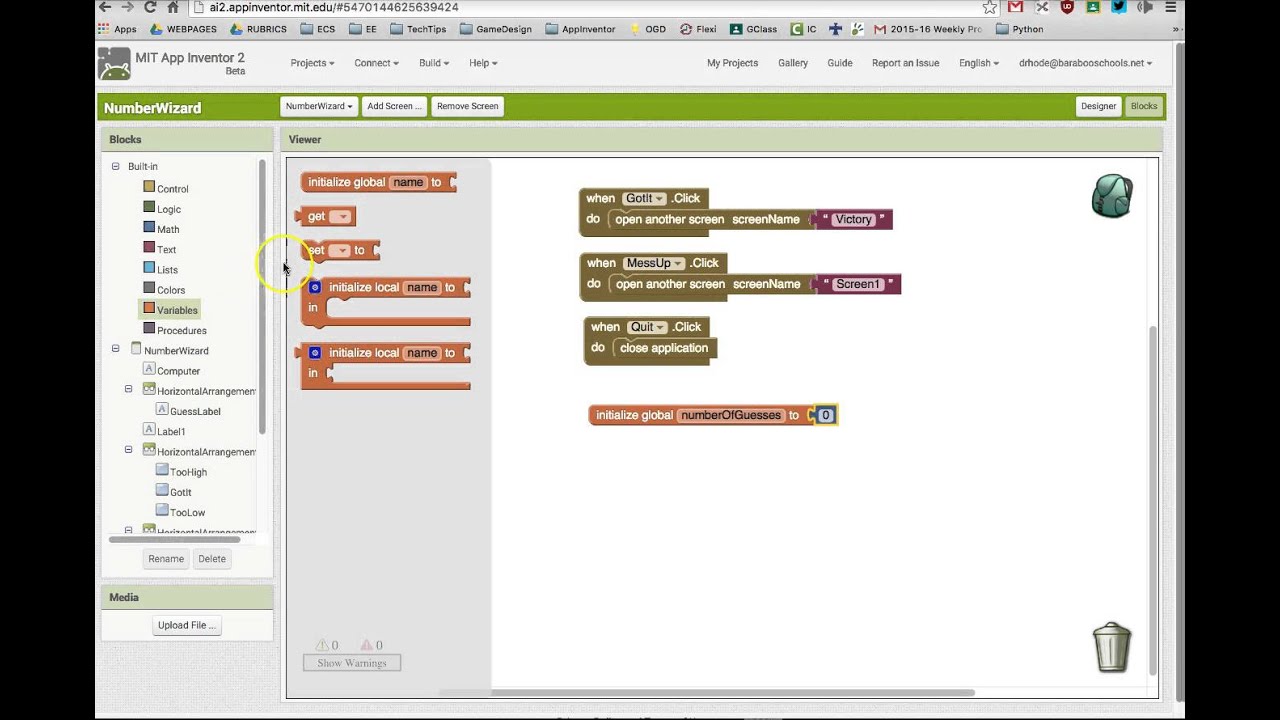The width and height of the screenshot is (1280, 720).
Task: Click the trash can in the workspace
Action: (1111, 648)
